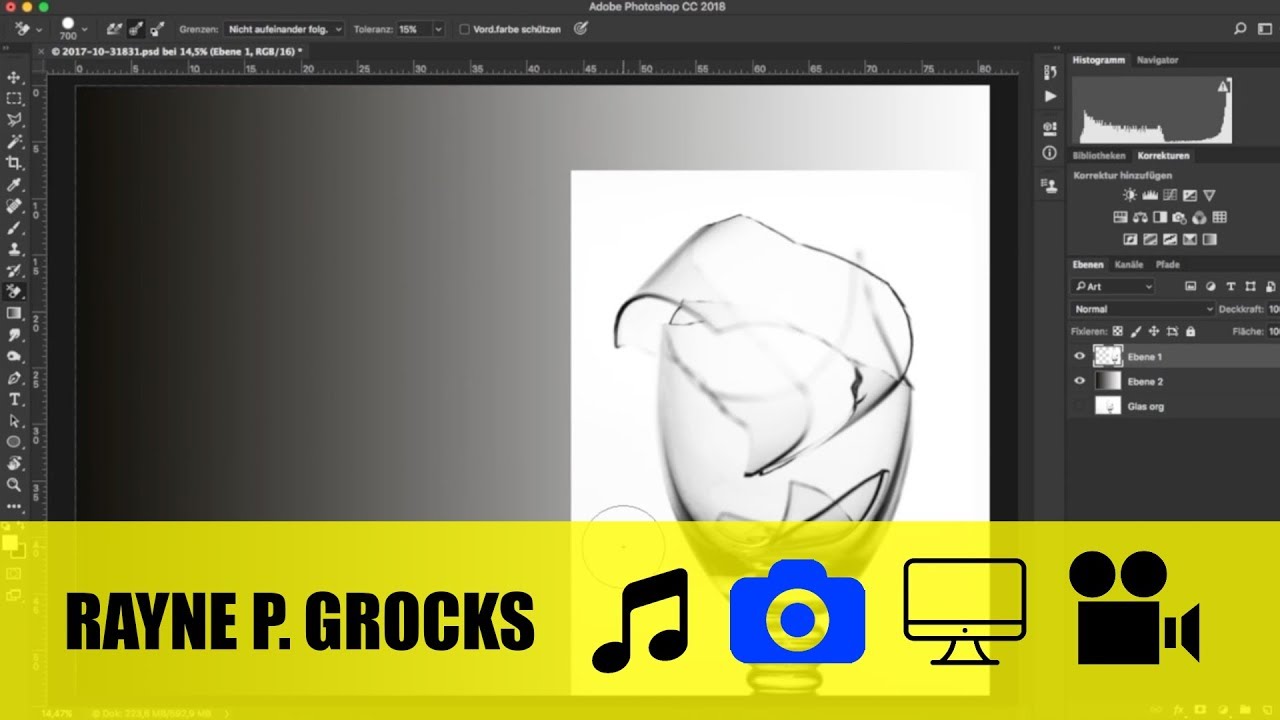Add a Vibrance adjustment
This screenshot has width=1280, height=720.
(x=1209, y=195)
